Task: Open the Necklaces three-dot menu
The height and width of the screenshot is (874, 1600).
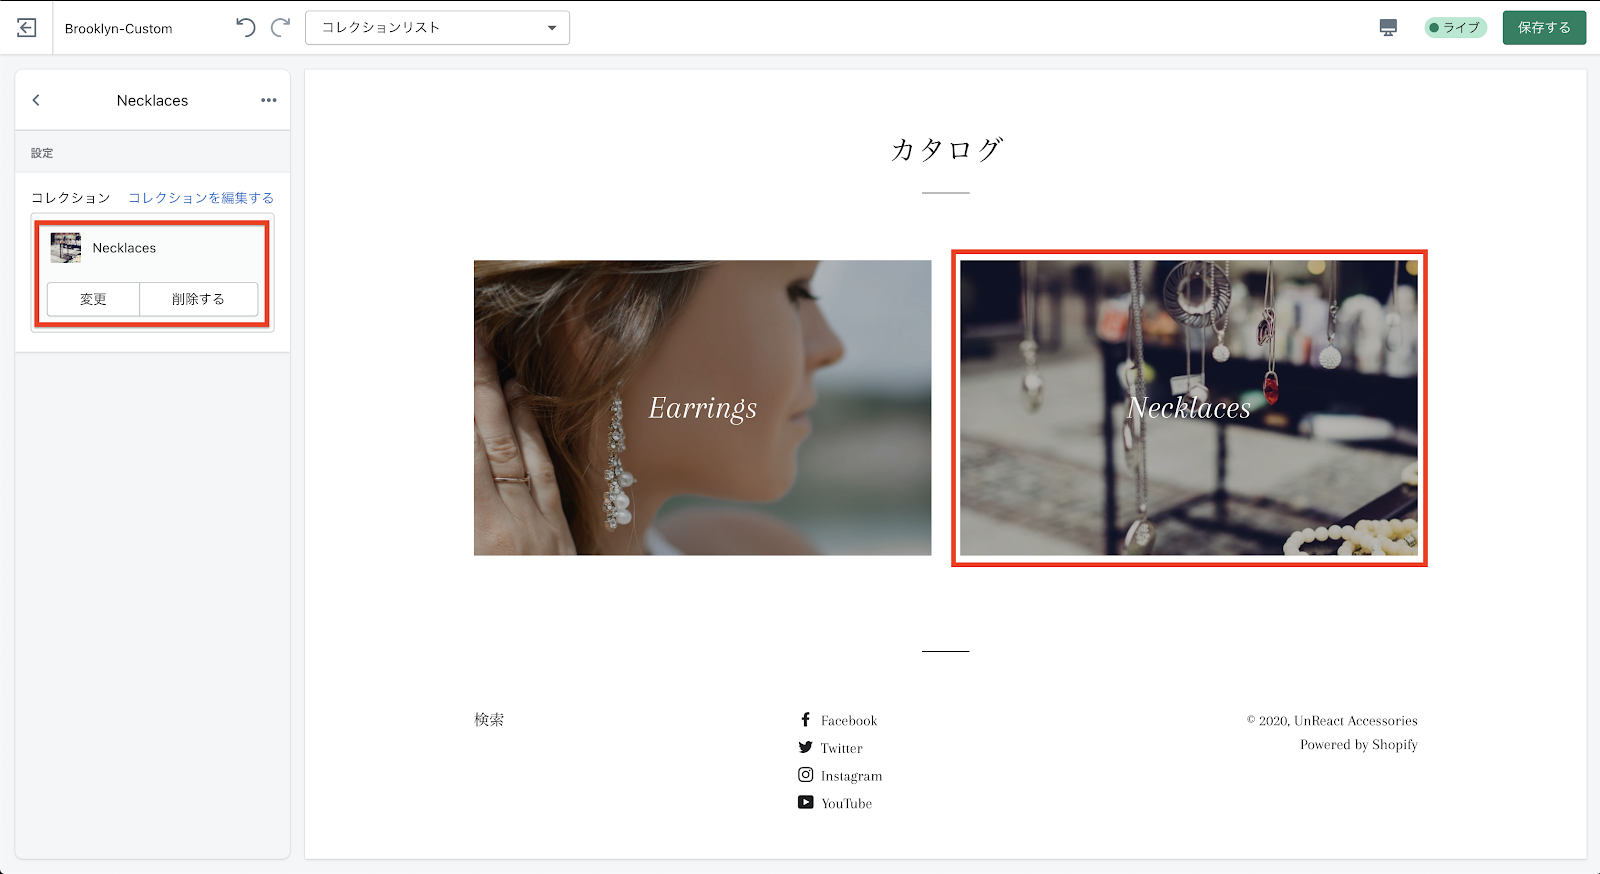Action: click(268, 100)
